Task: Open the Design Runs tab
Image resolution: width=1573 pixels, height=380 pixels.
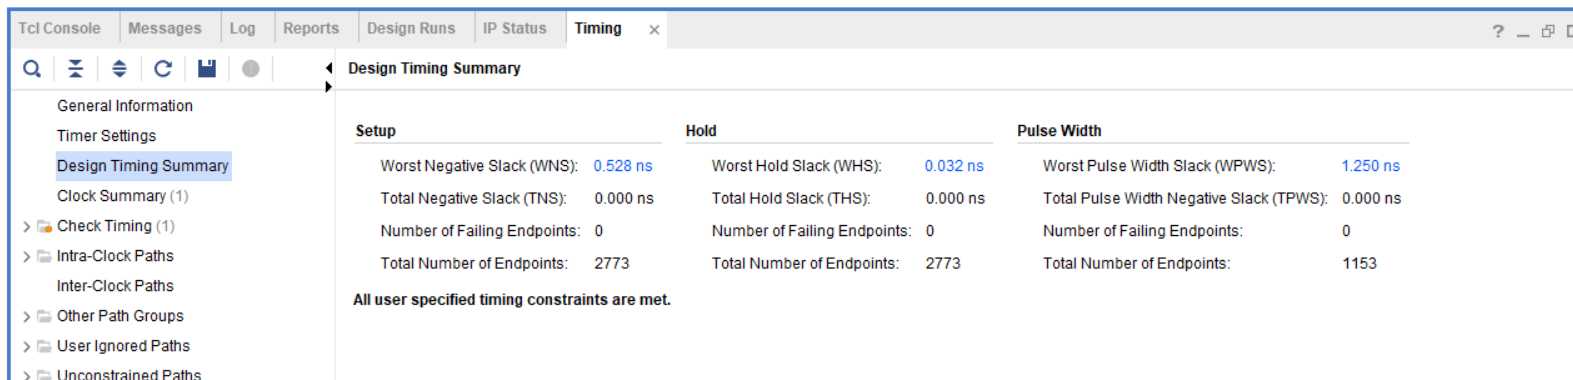Action: coord(411,28)
